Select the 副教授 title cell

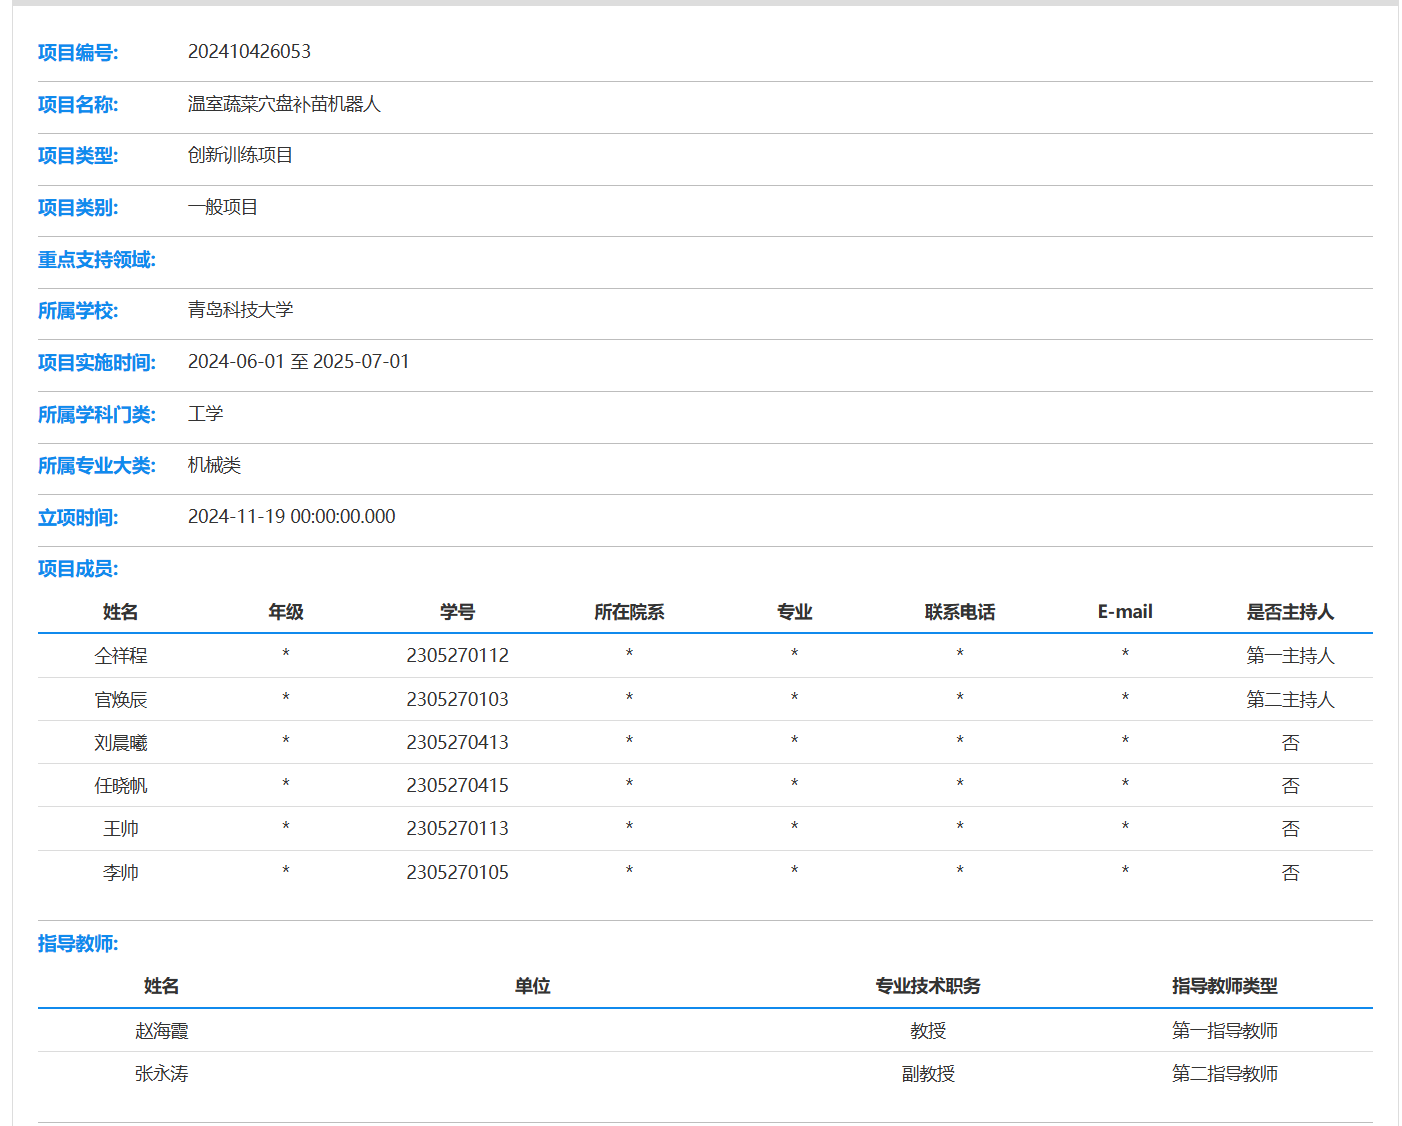(x=927, y=1074)
